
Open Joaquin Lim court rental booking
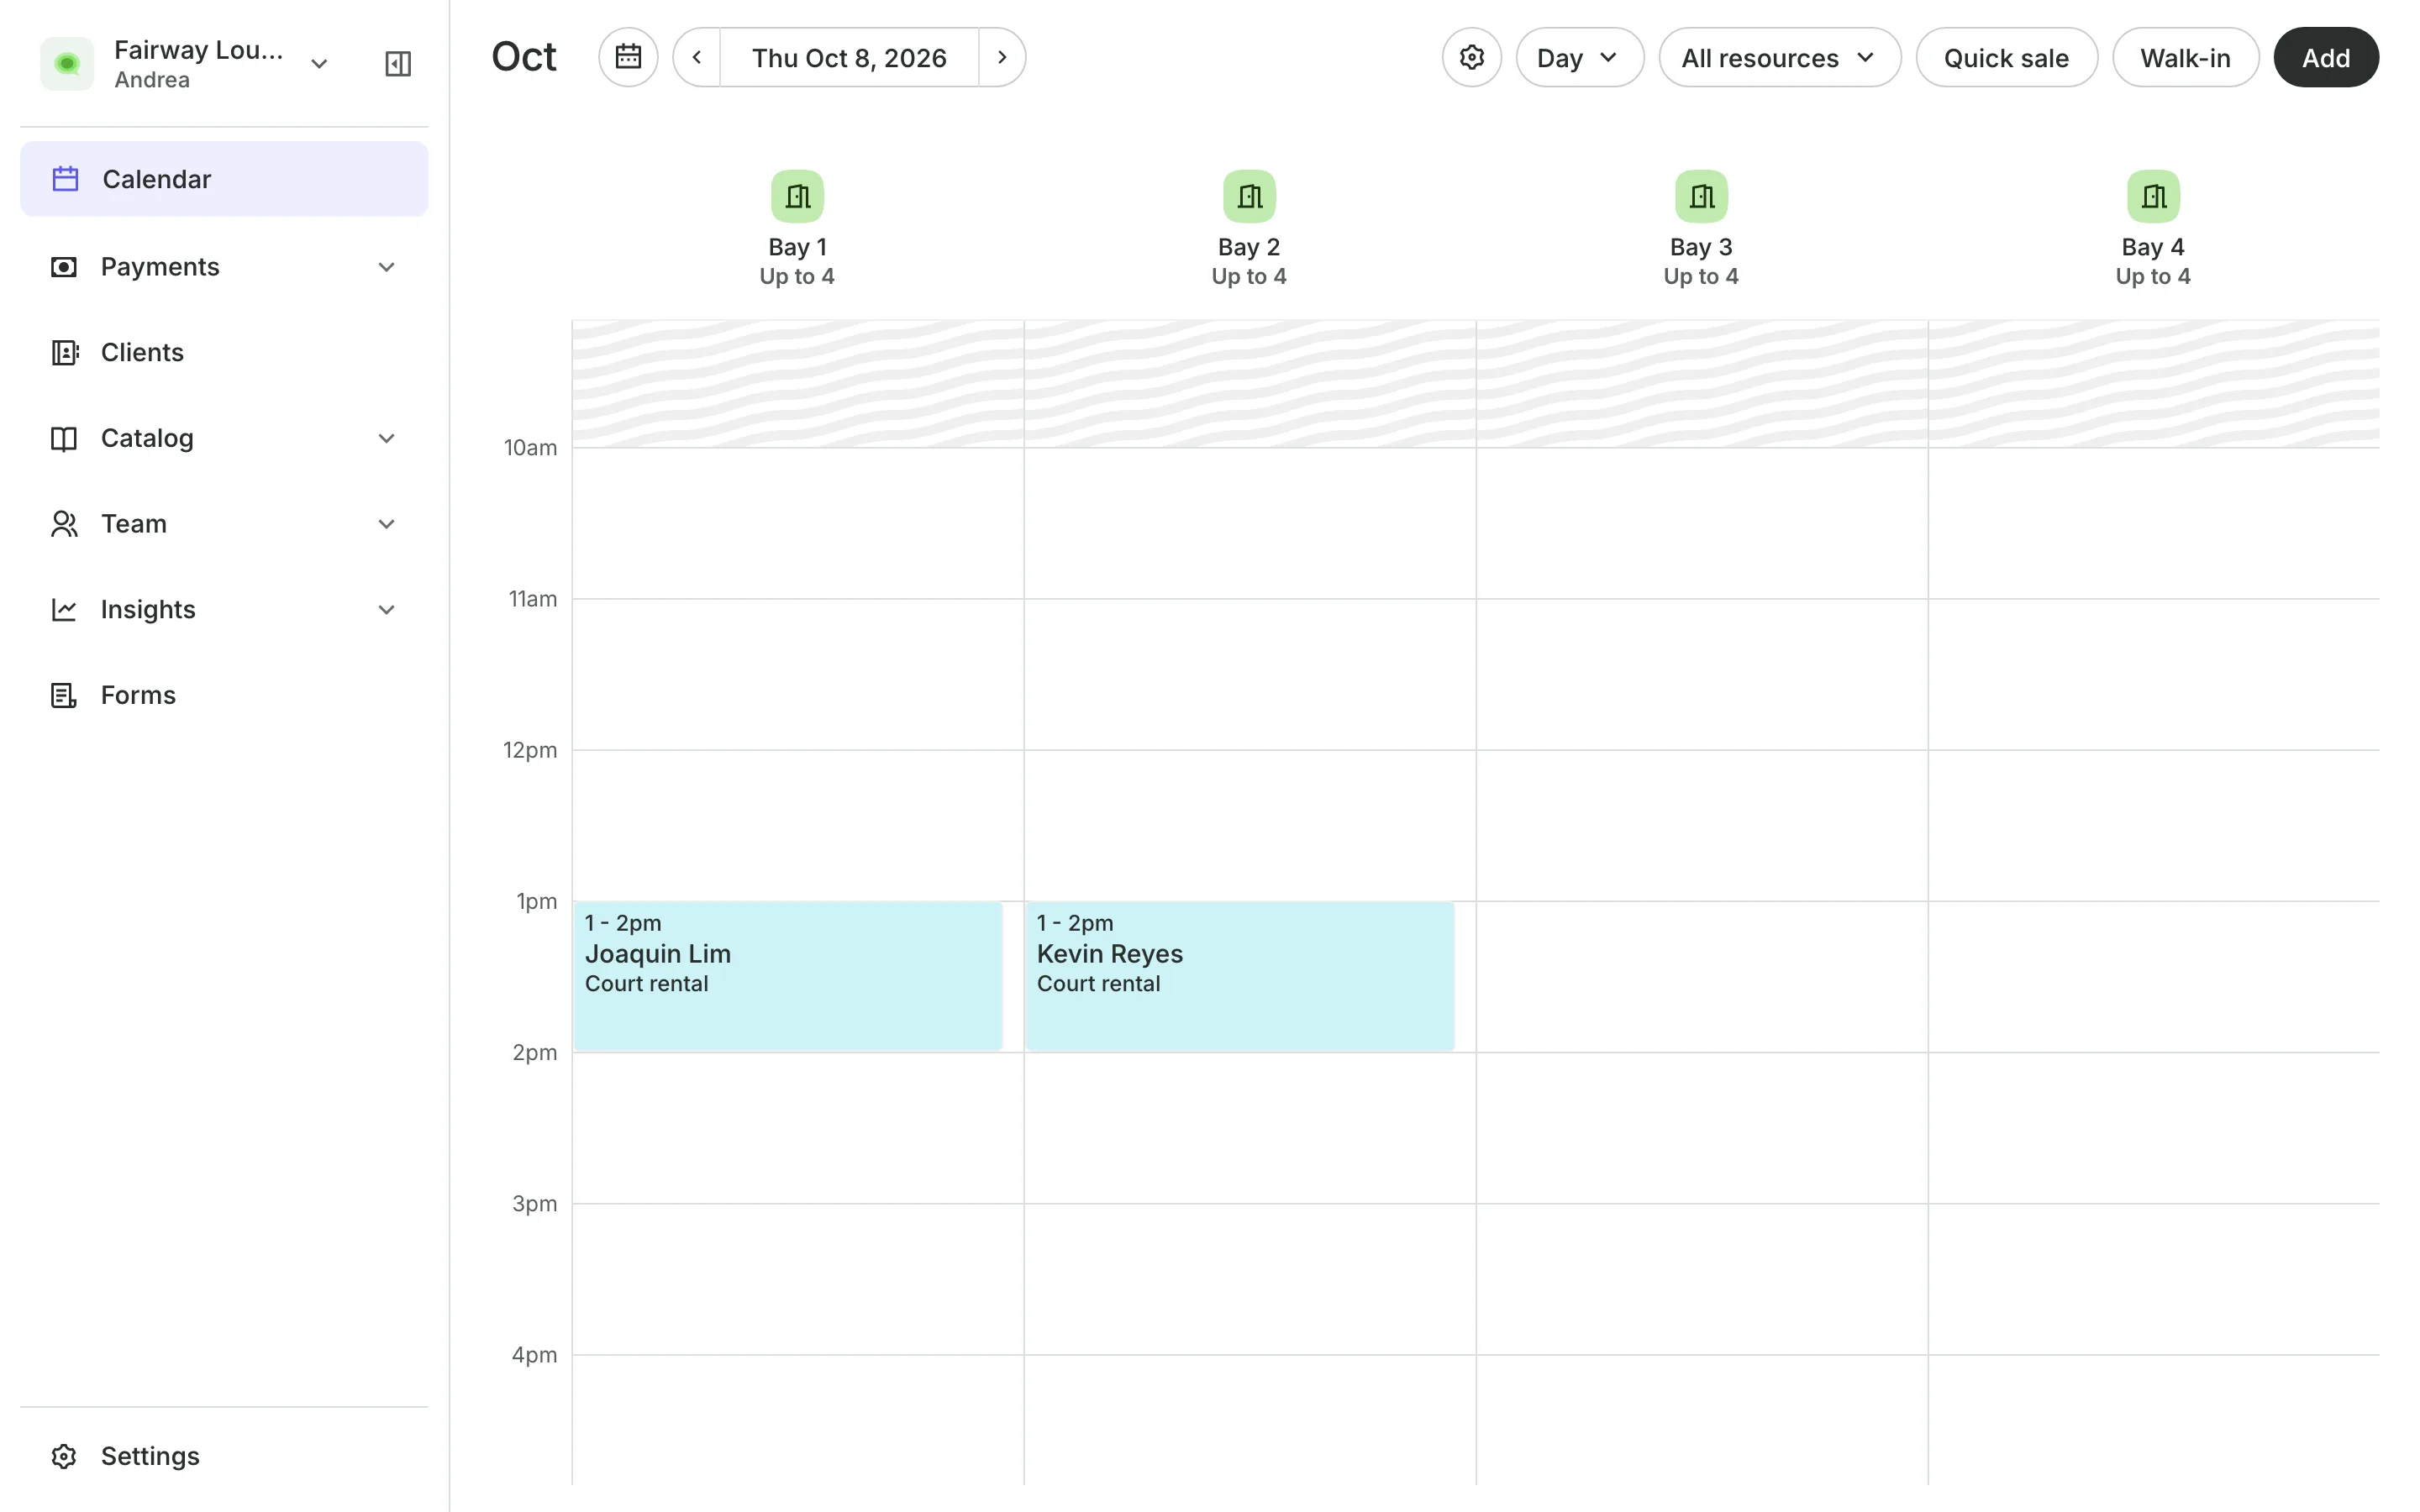click(788, 976)
